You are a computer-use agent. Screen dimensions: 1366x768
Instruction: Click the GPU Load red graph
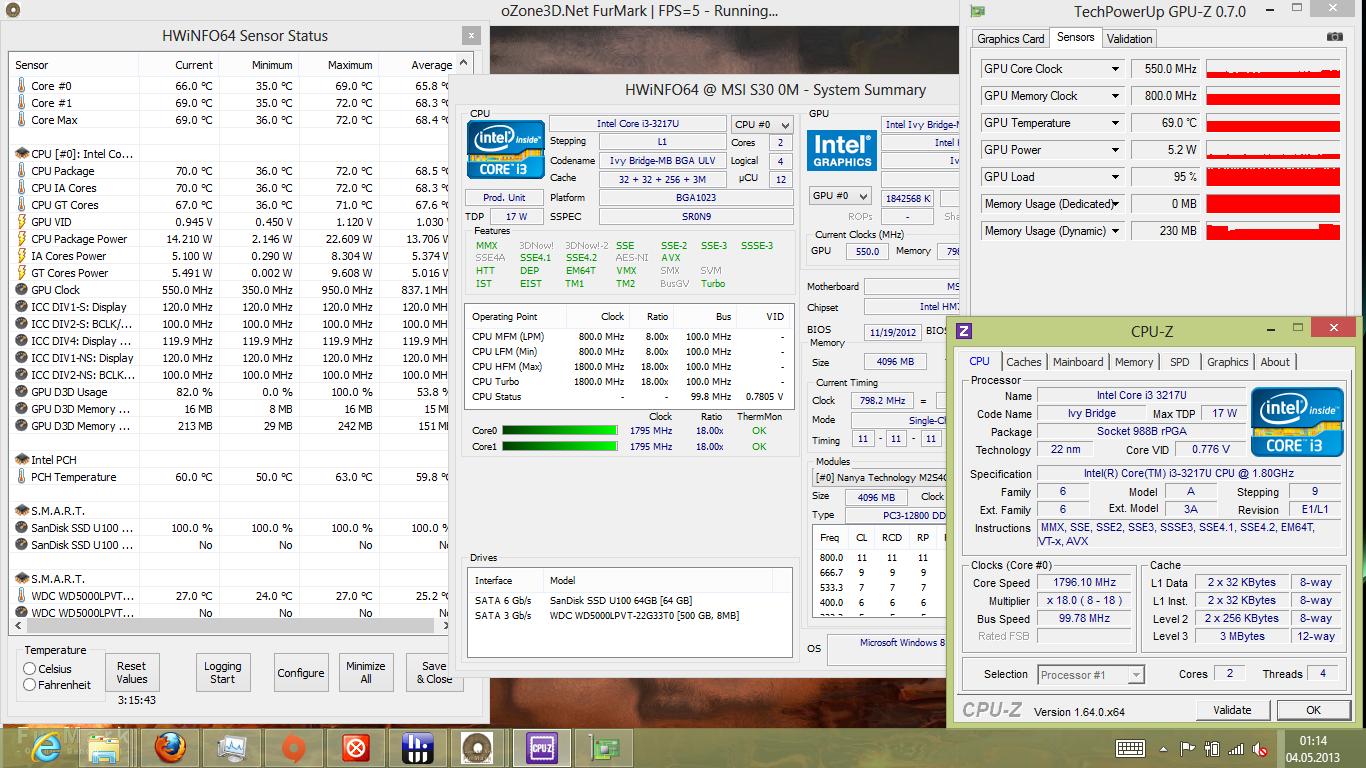point(1272,177)
